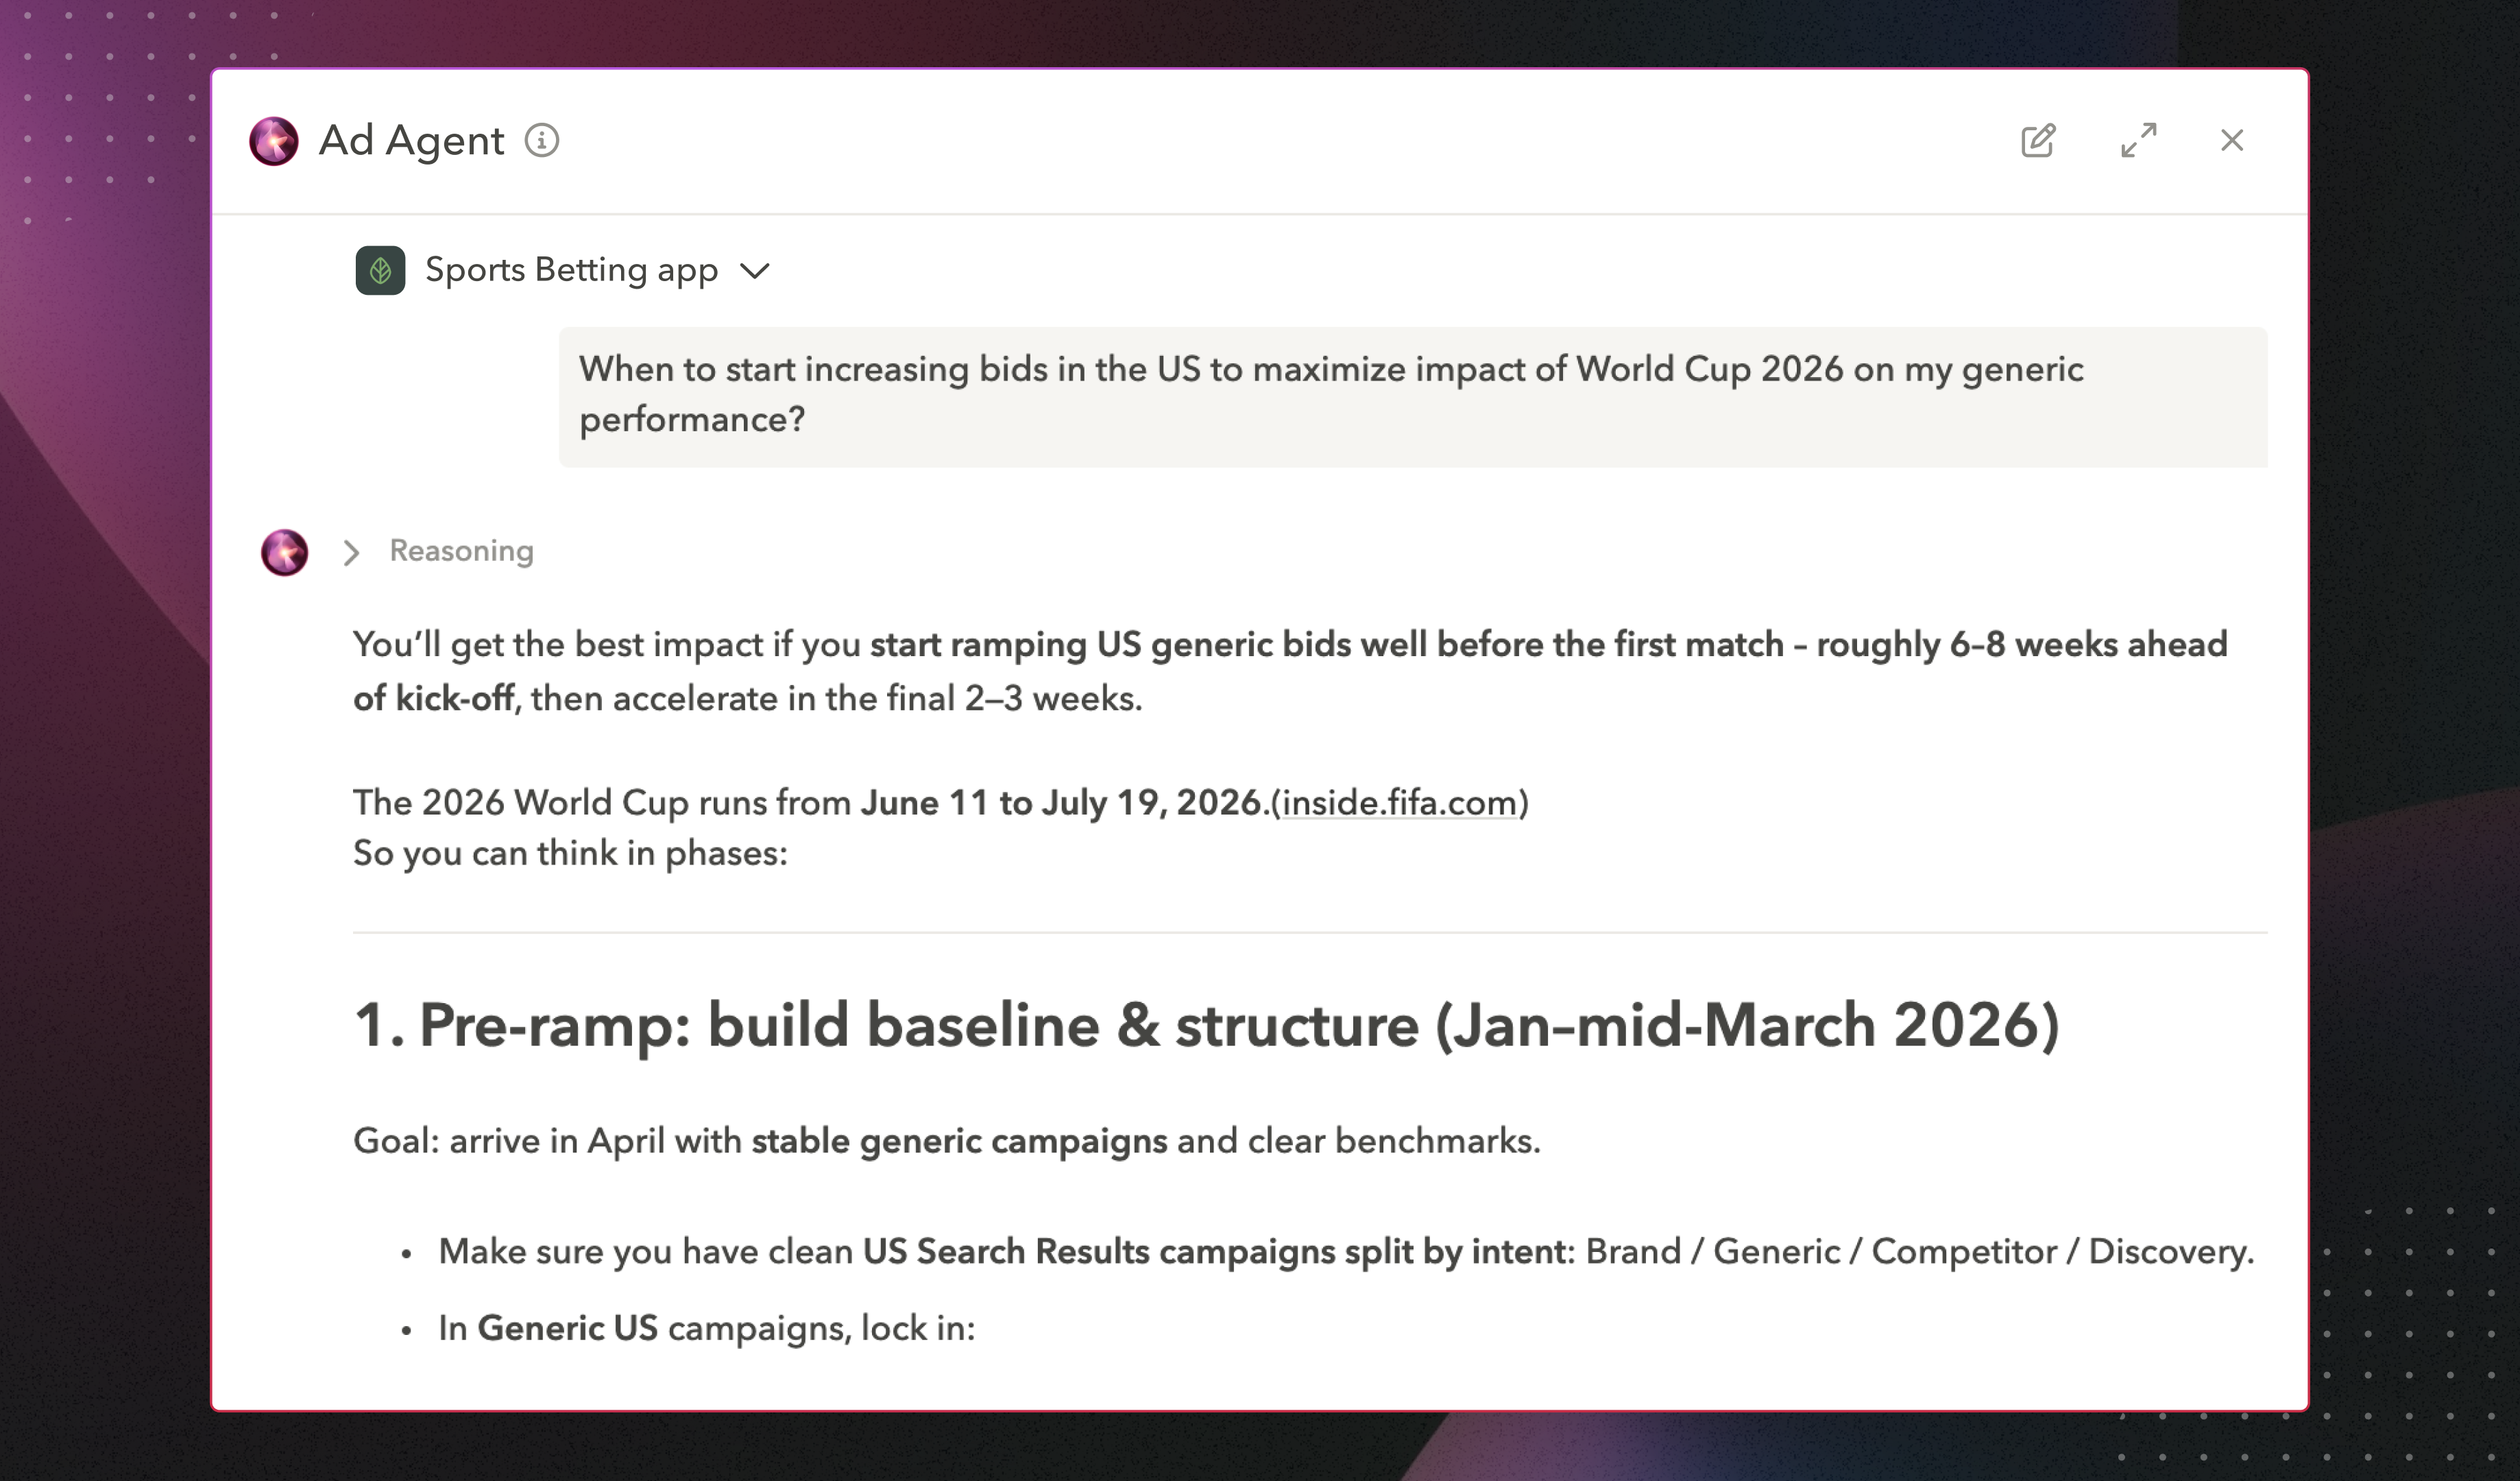Click the user message about World Cup bids

1413,396
